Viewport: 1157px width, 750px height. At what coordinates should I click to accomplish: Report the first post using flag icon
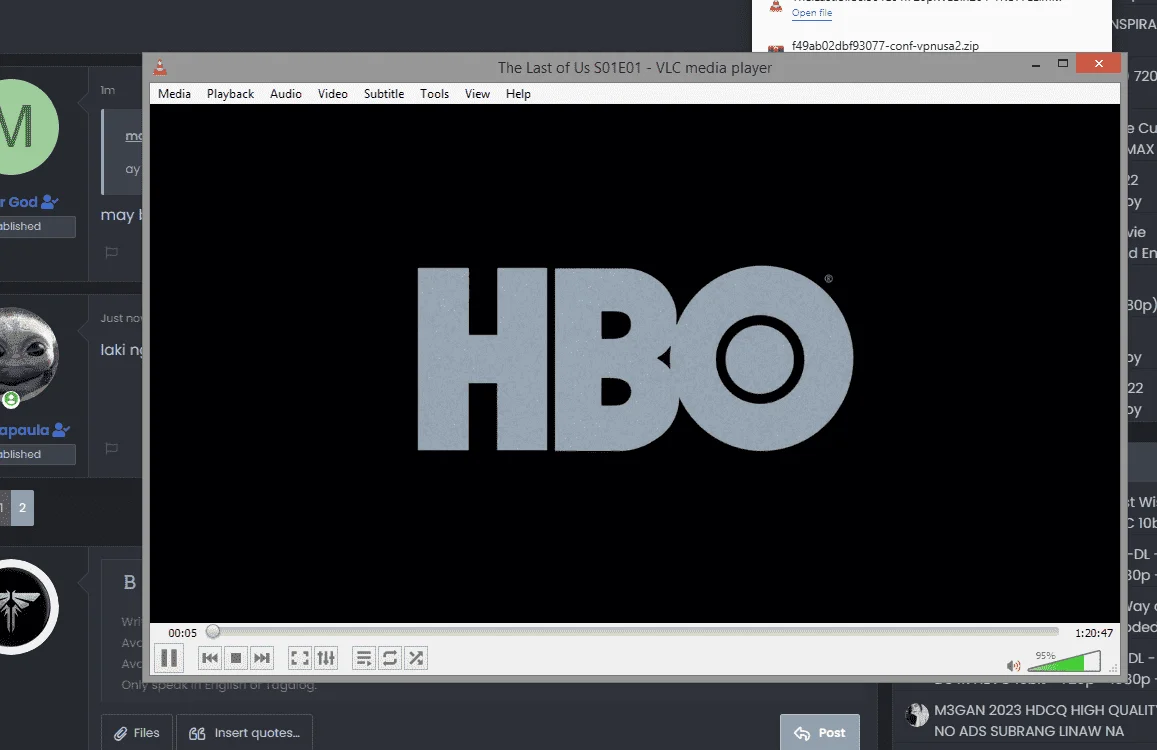point(111,252)
